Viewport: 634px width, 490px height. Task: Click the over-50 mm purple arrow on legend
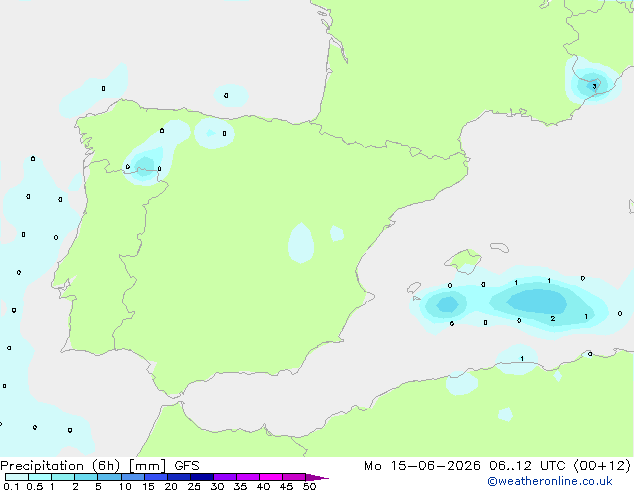tap(317, 477)
